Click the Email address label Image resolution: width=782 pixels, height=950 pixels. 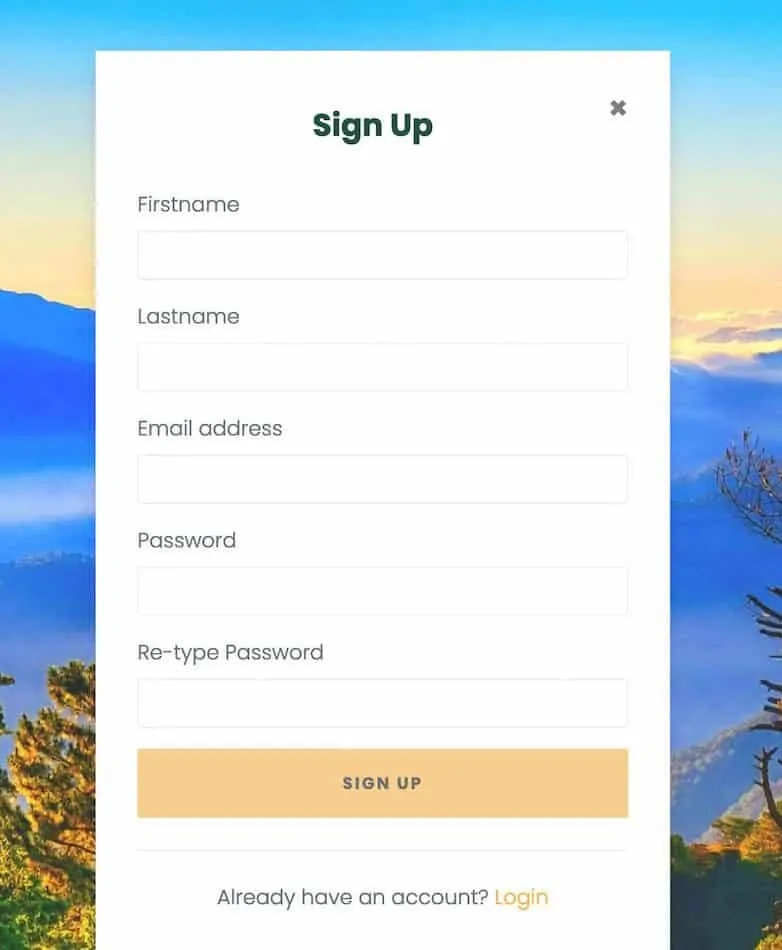point(210,428)
